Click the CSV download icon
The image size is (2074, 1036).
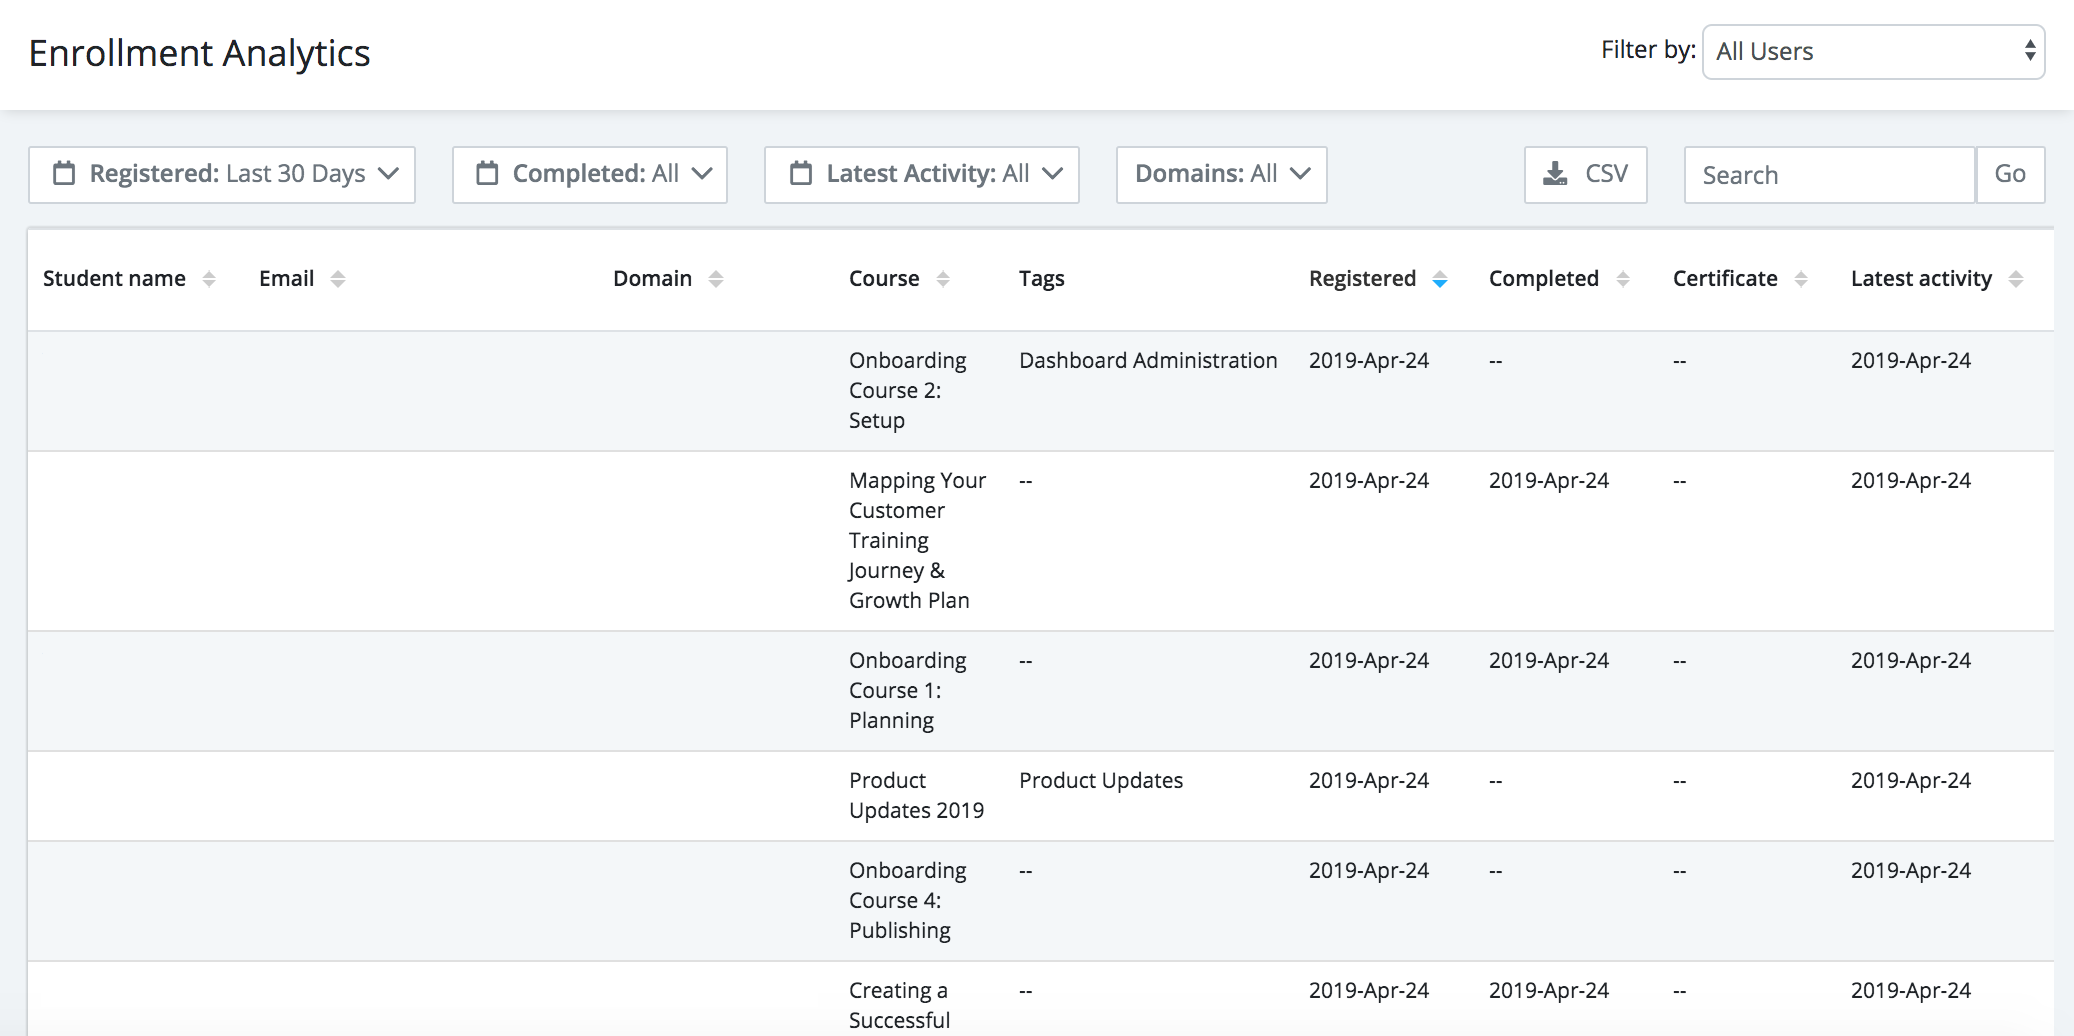pyautogui.click(x=1555, y=174)
